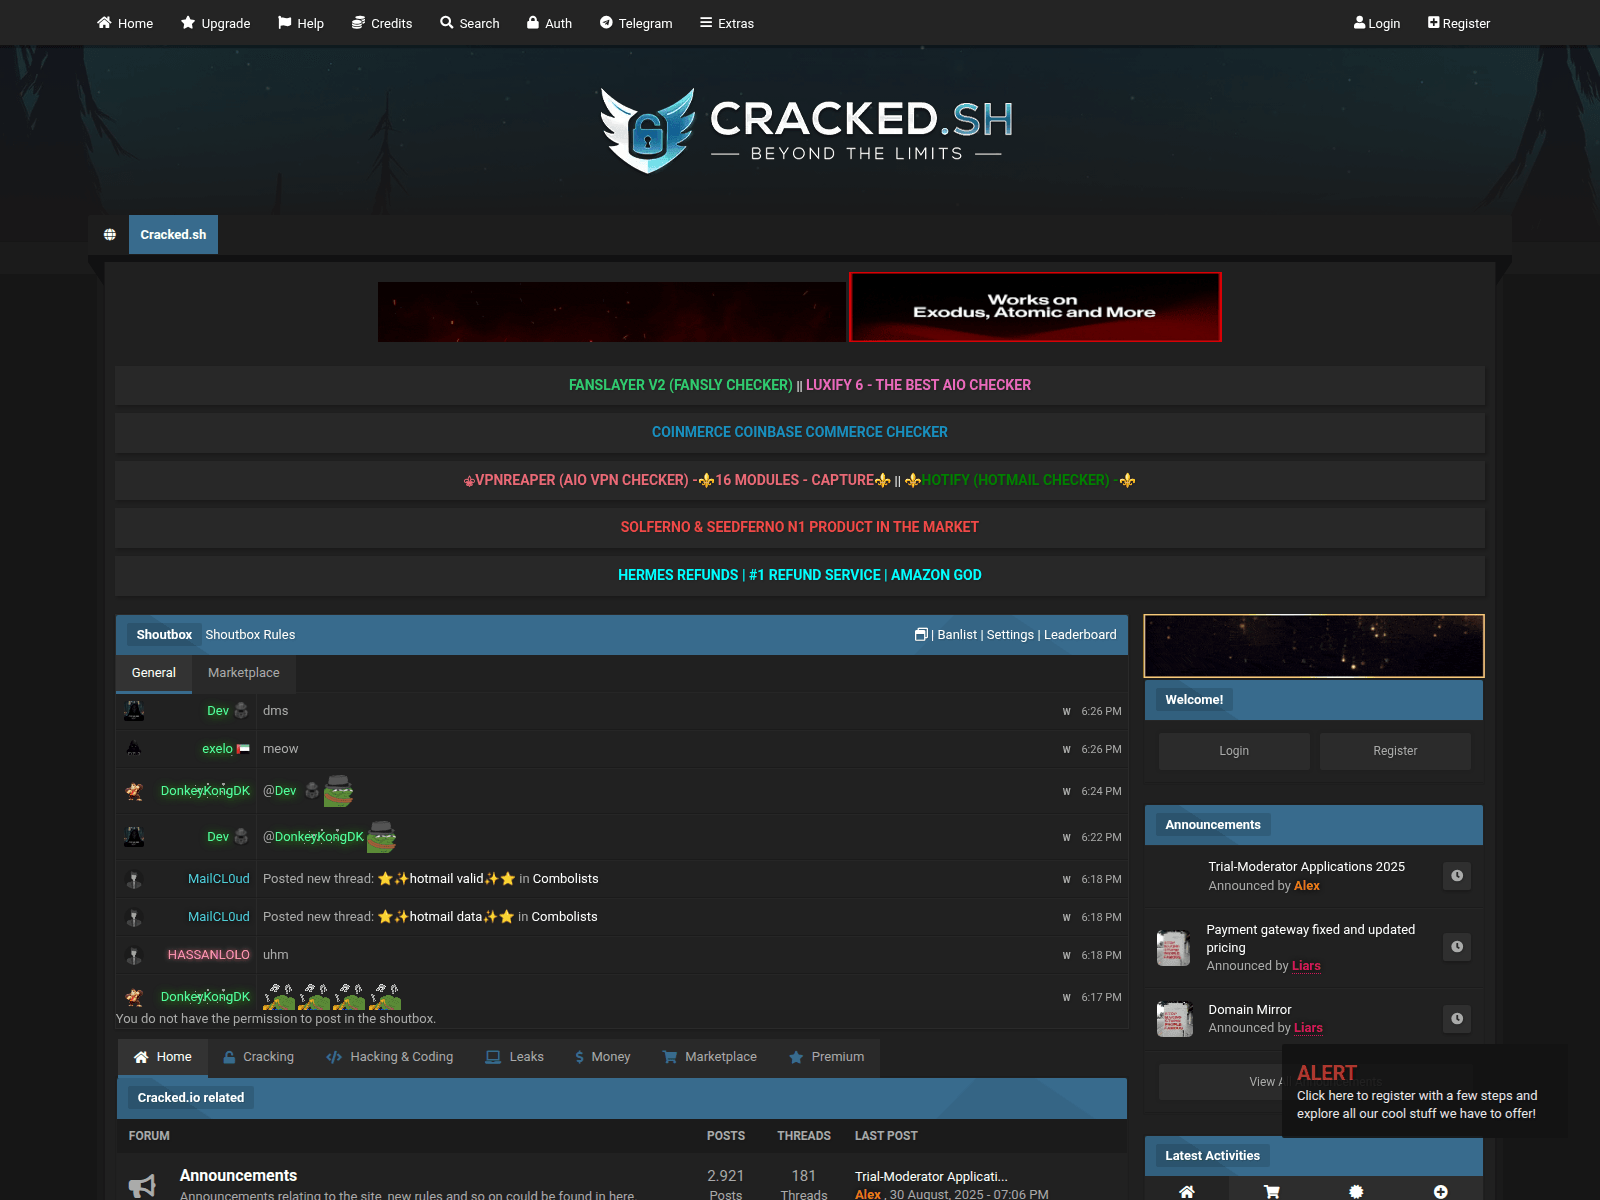Open the Exodus, Atomic and More banner ad

tap(1035, 307)
